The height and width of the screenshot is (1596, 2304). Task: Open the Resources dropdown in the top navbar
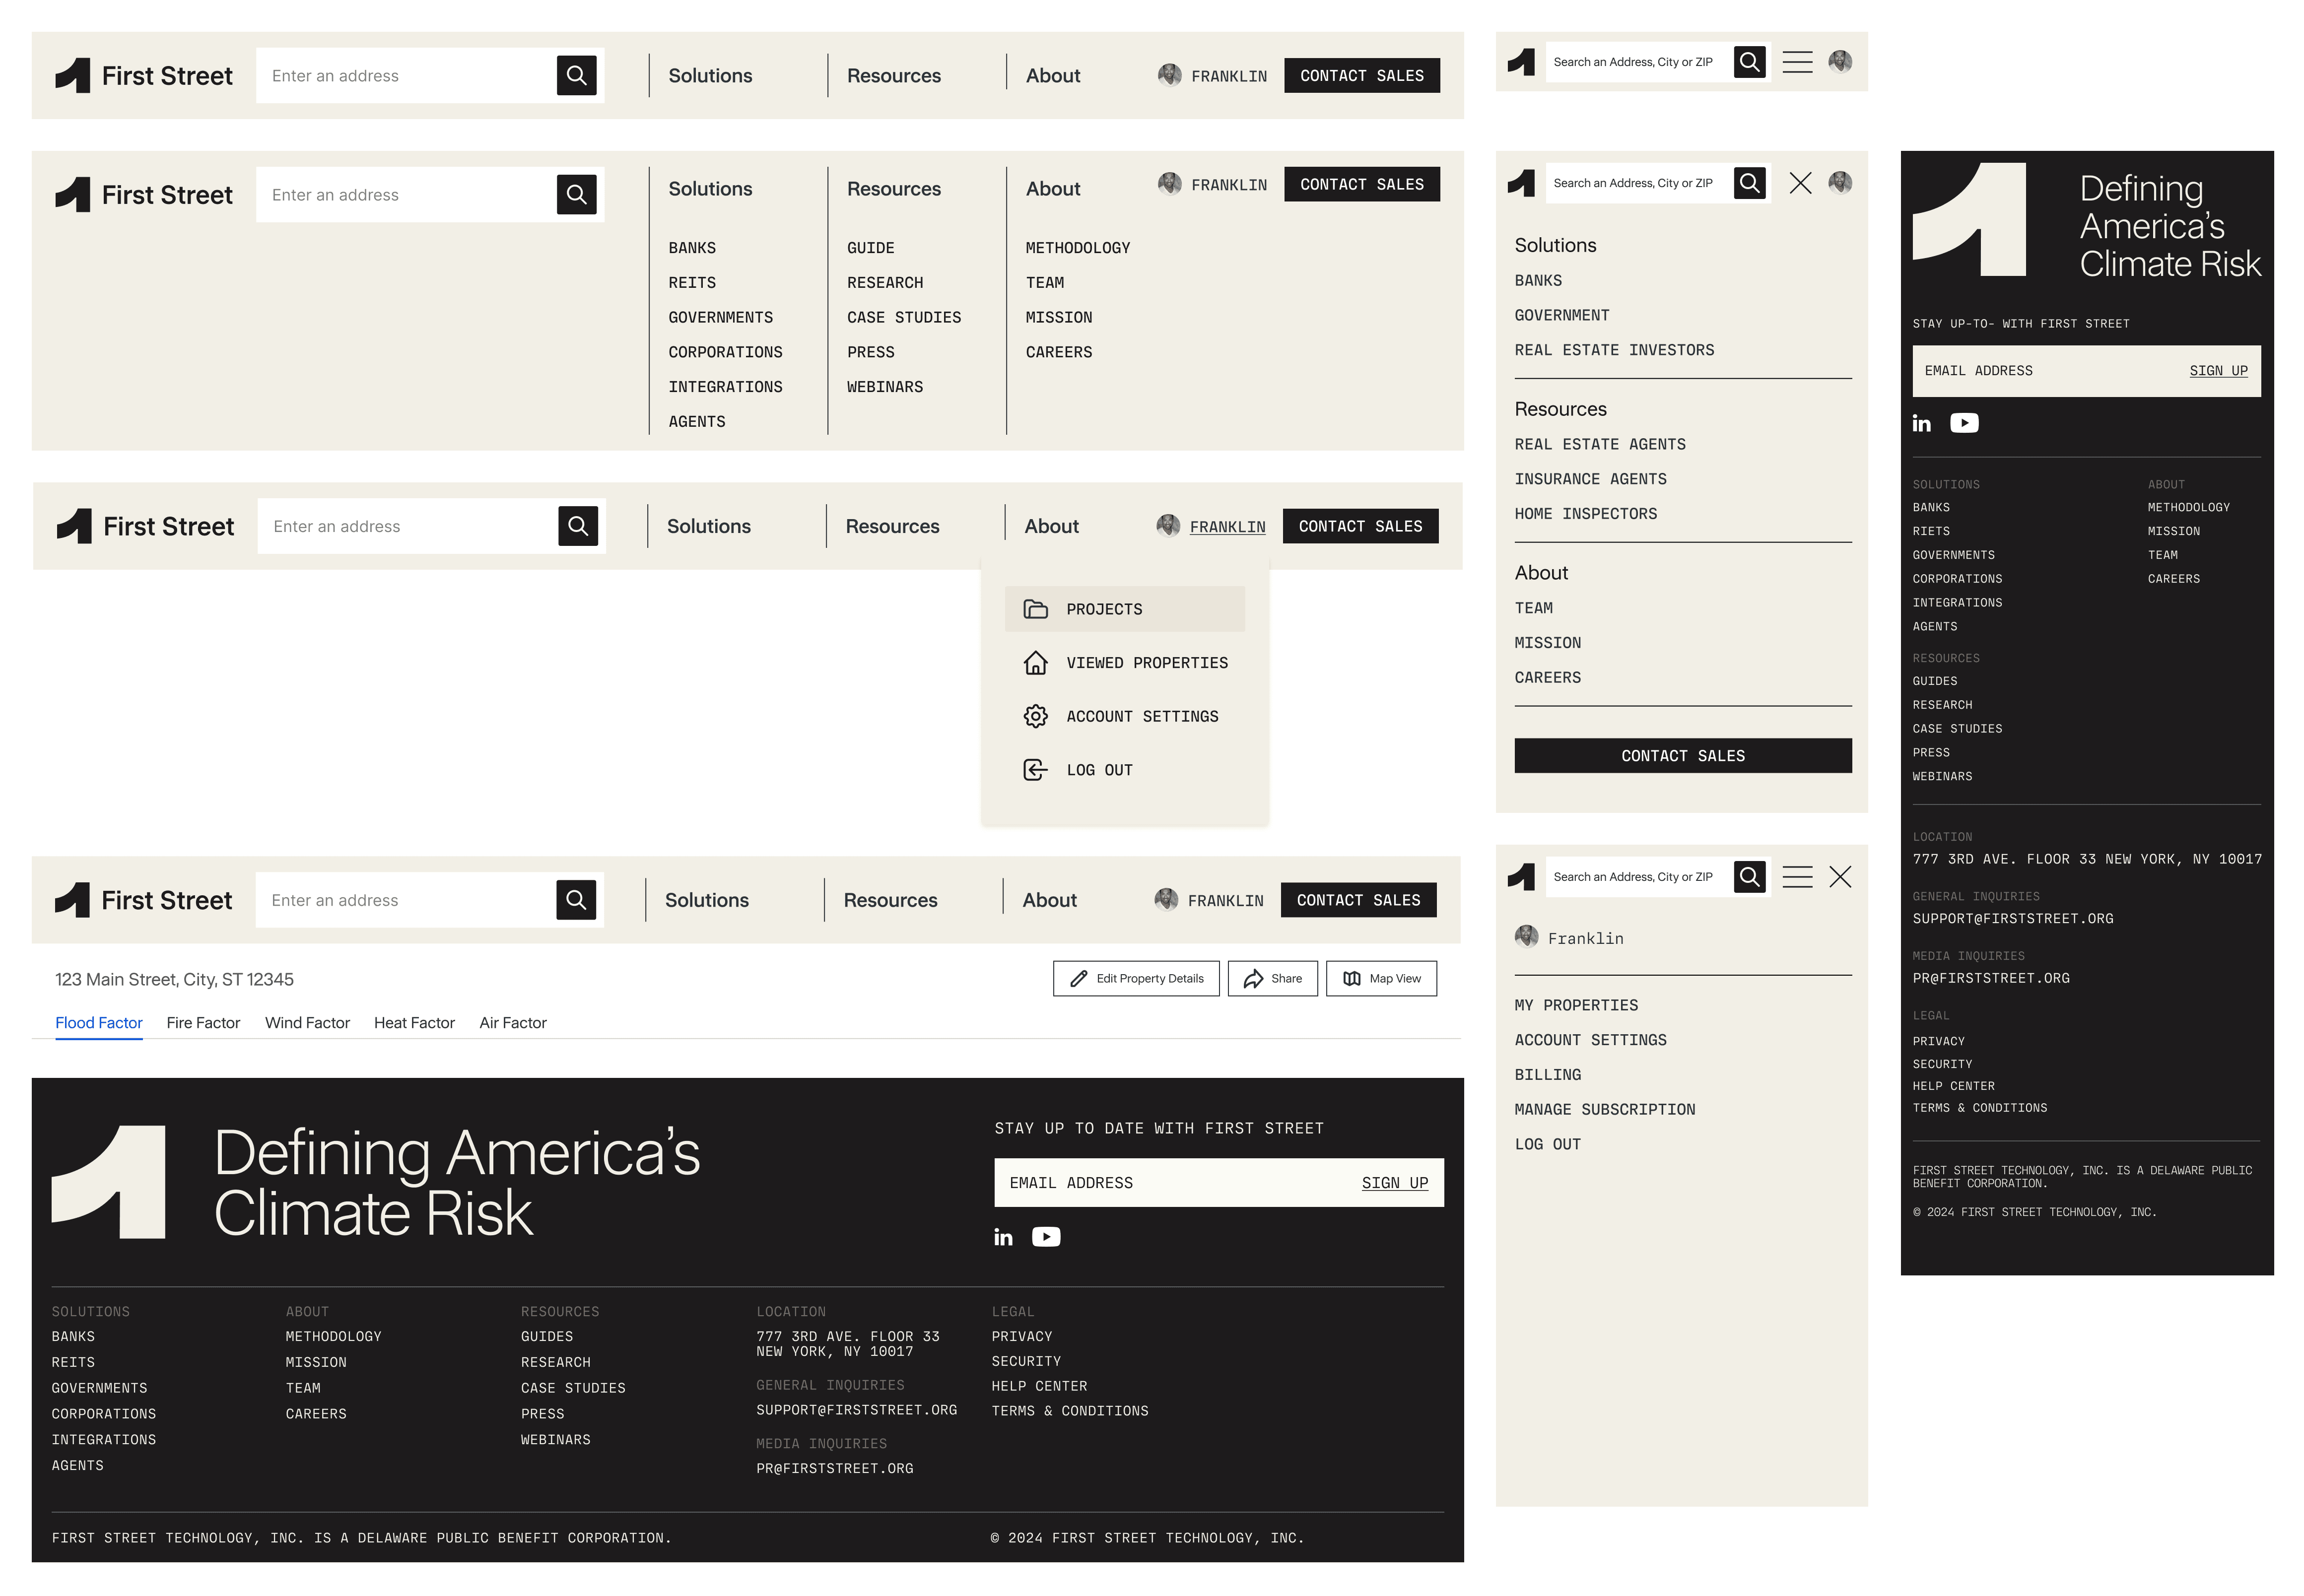point(893,76)
